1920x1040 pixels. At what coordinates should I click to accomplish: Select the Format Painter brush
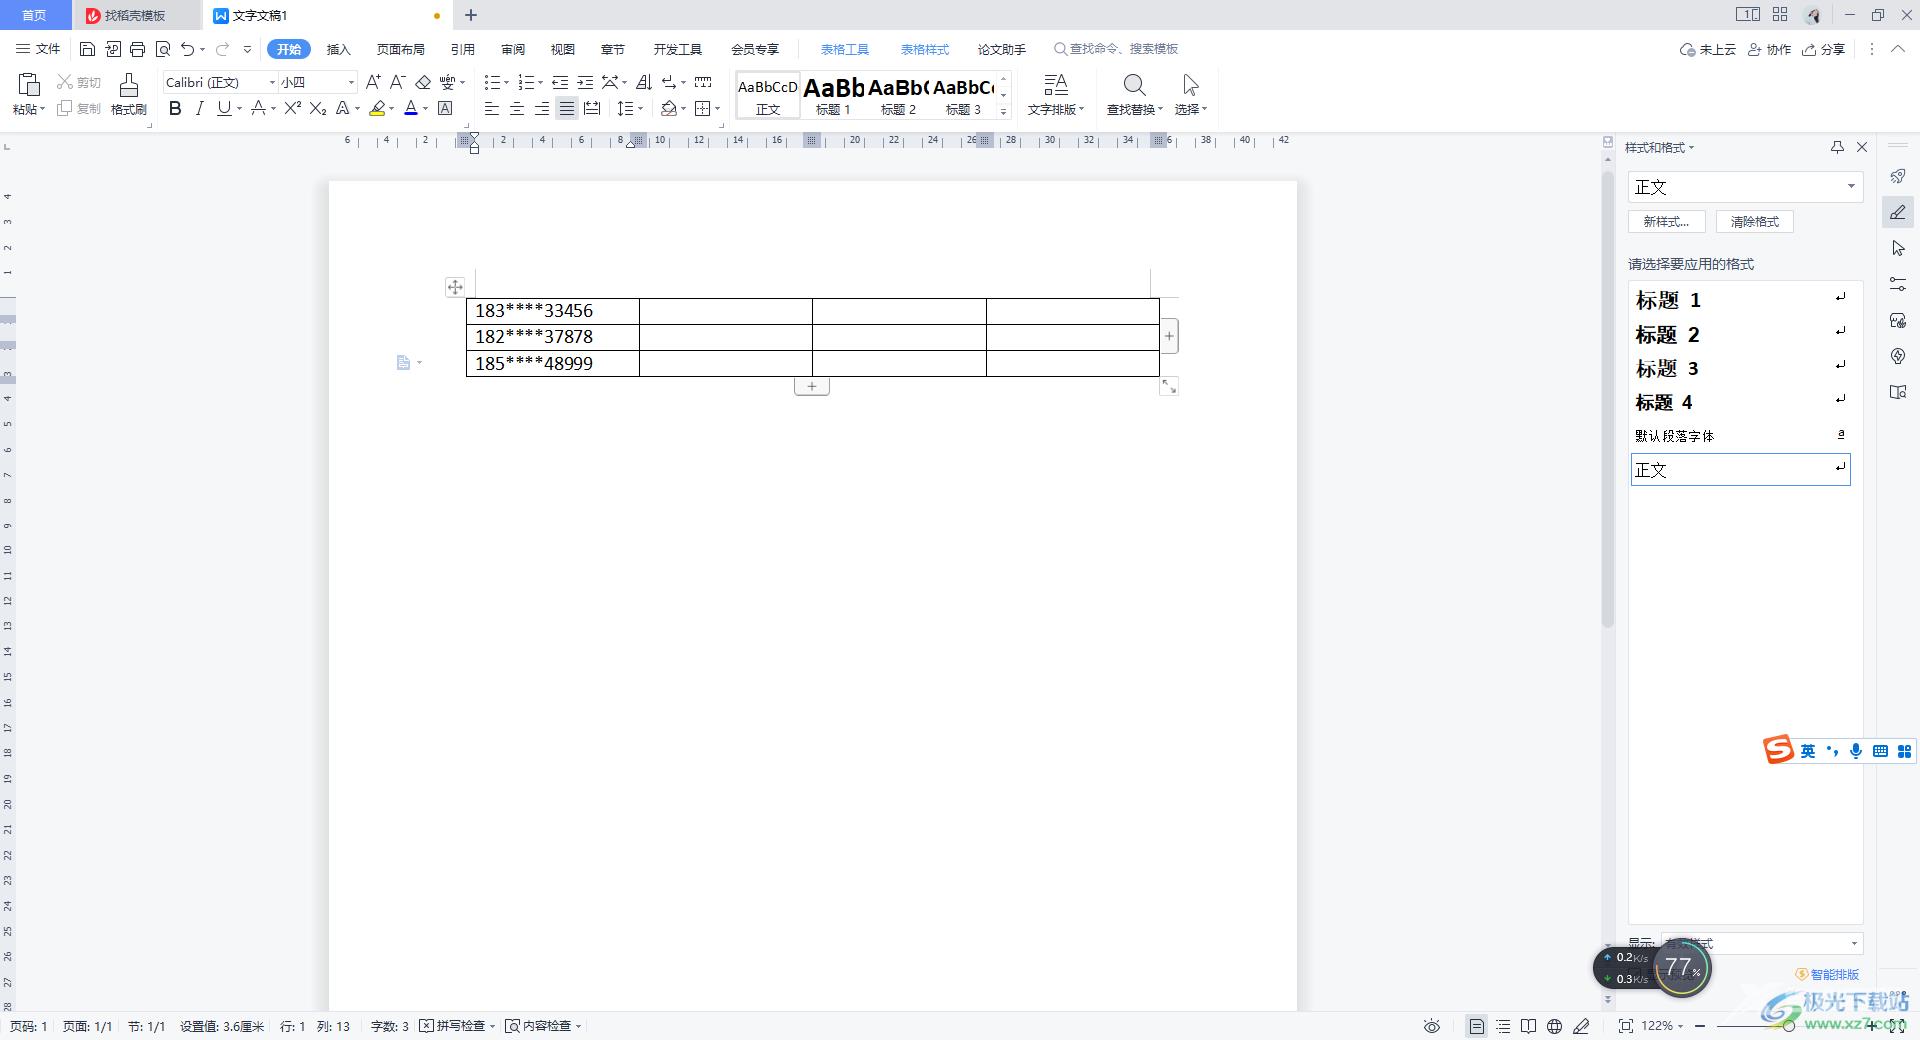pyautogui.click(x=128, y=85)
